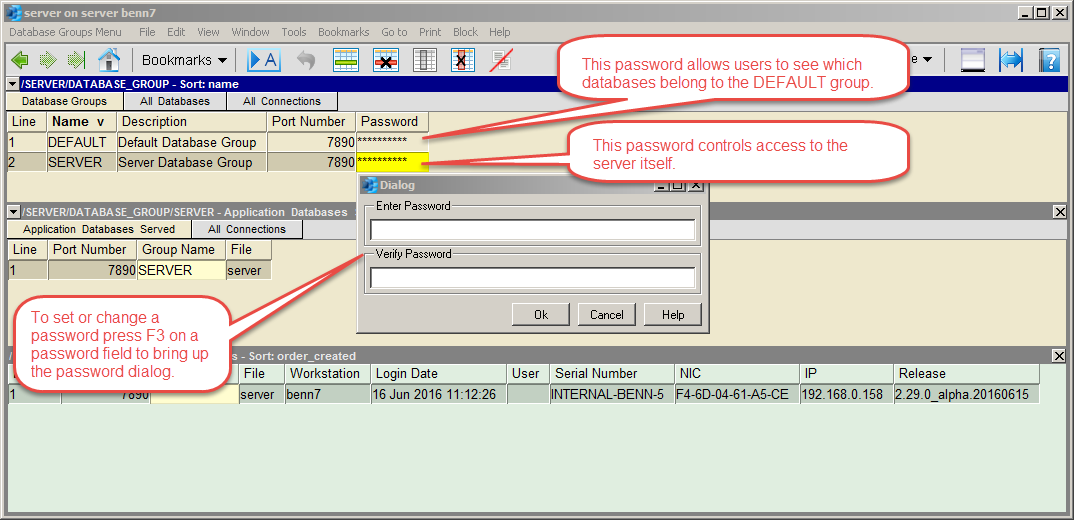Collapse the Application Databases panel triangle
Screen dimensions: 1074x520
13,212
